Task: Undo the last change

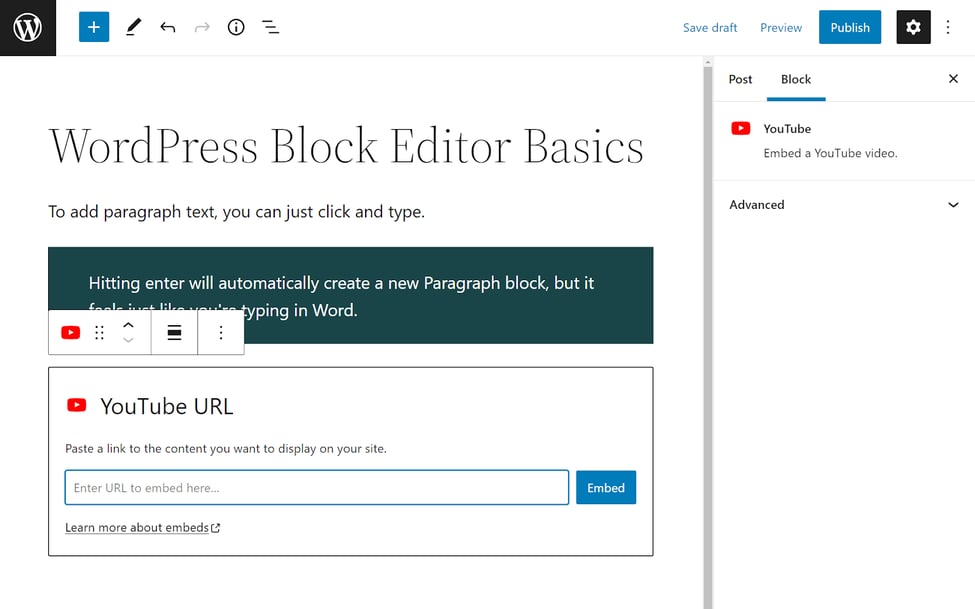Action: pos(168,28)
